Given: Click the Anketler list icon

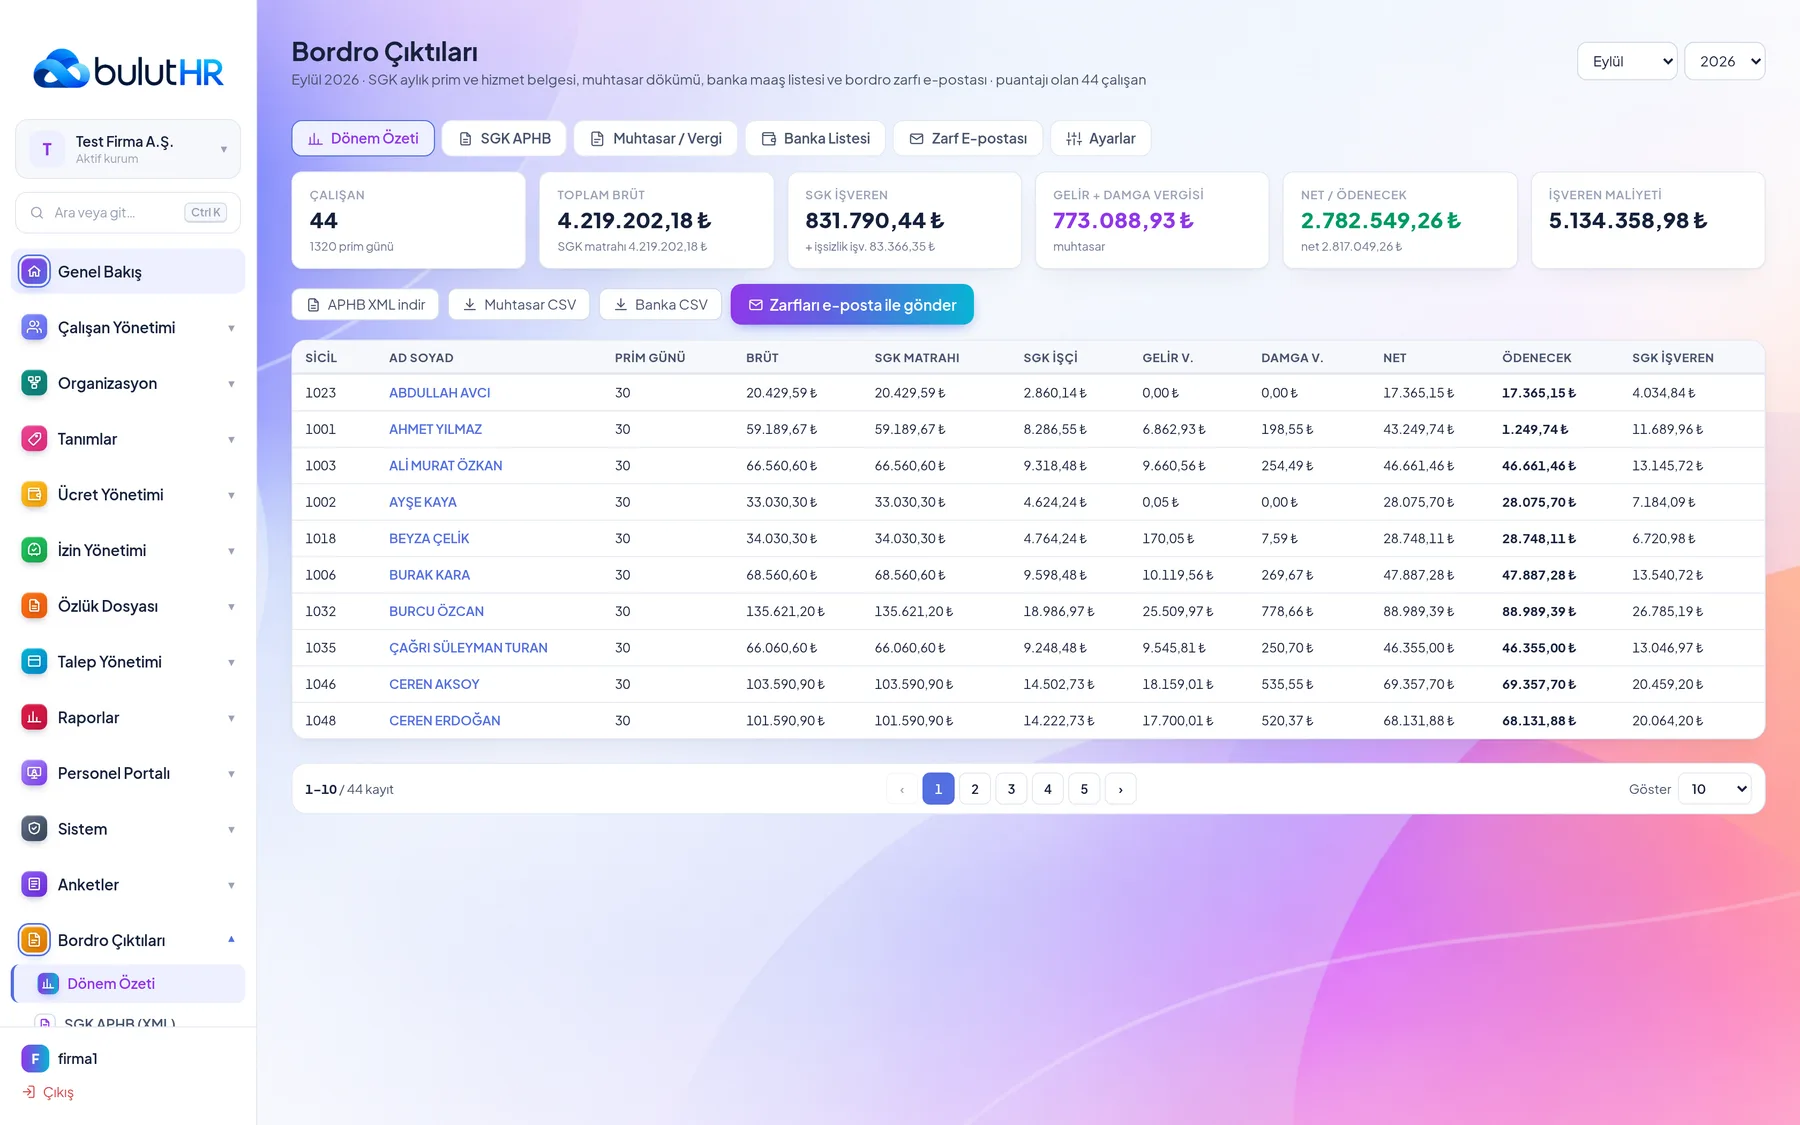Looking at the screenshot, I should click(x=34, y=885).
